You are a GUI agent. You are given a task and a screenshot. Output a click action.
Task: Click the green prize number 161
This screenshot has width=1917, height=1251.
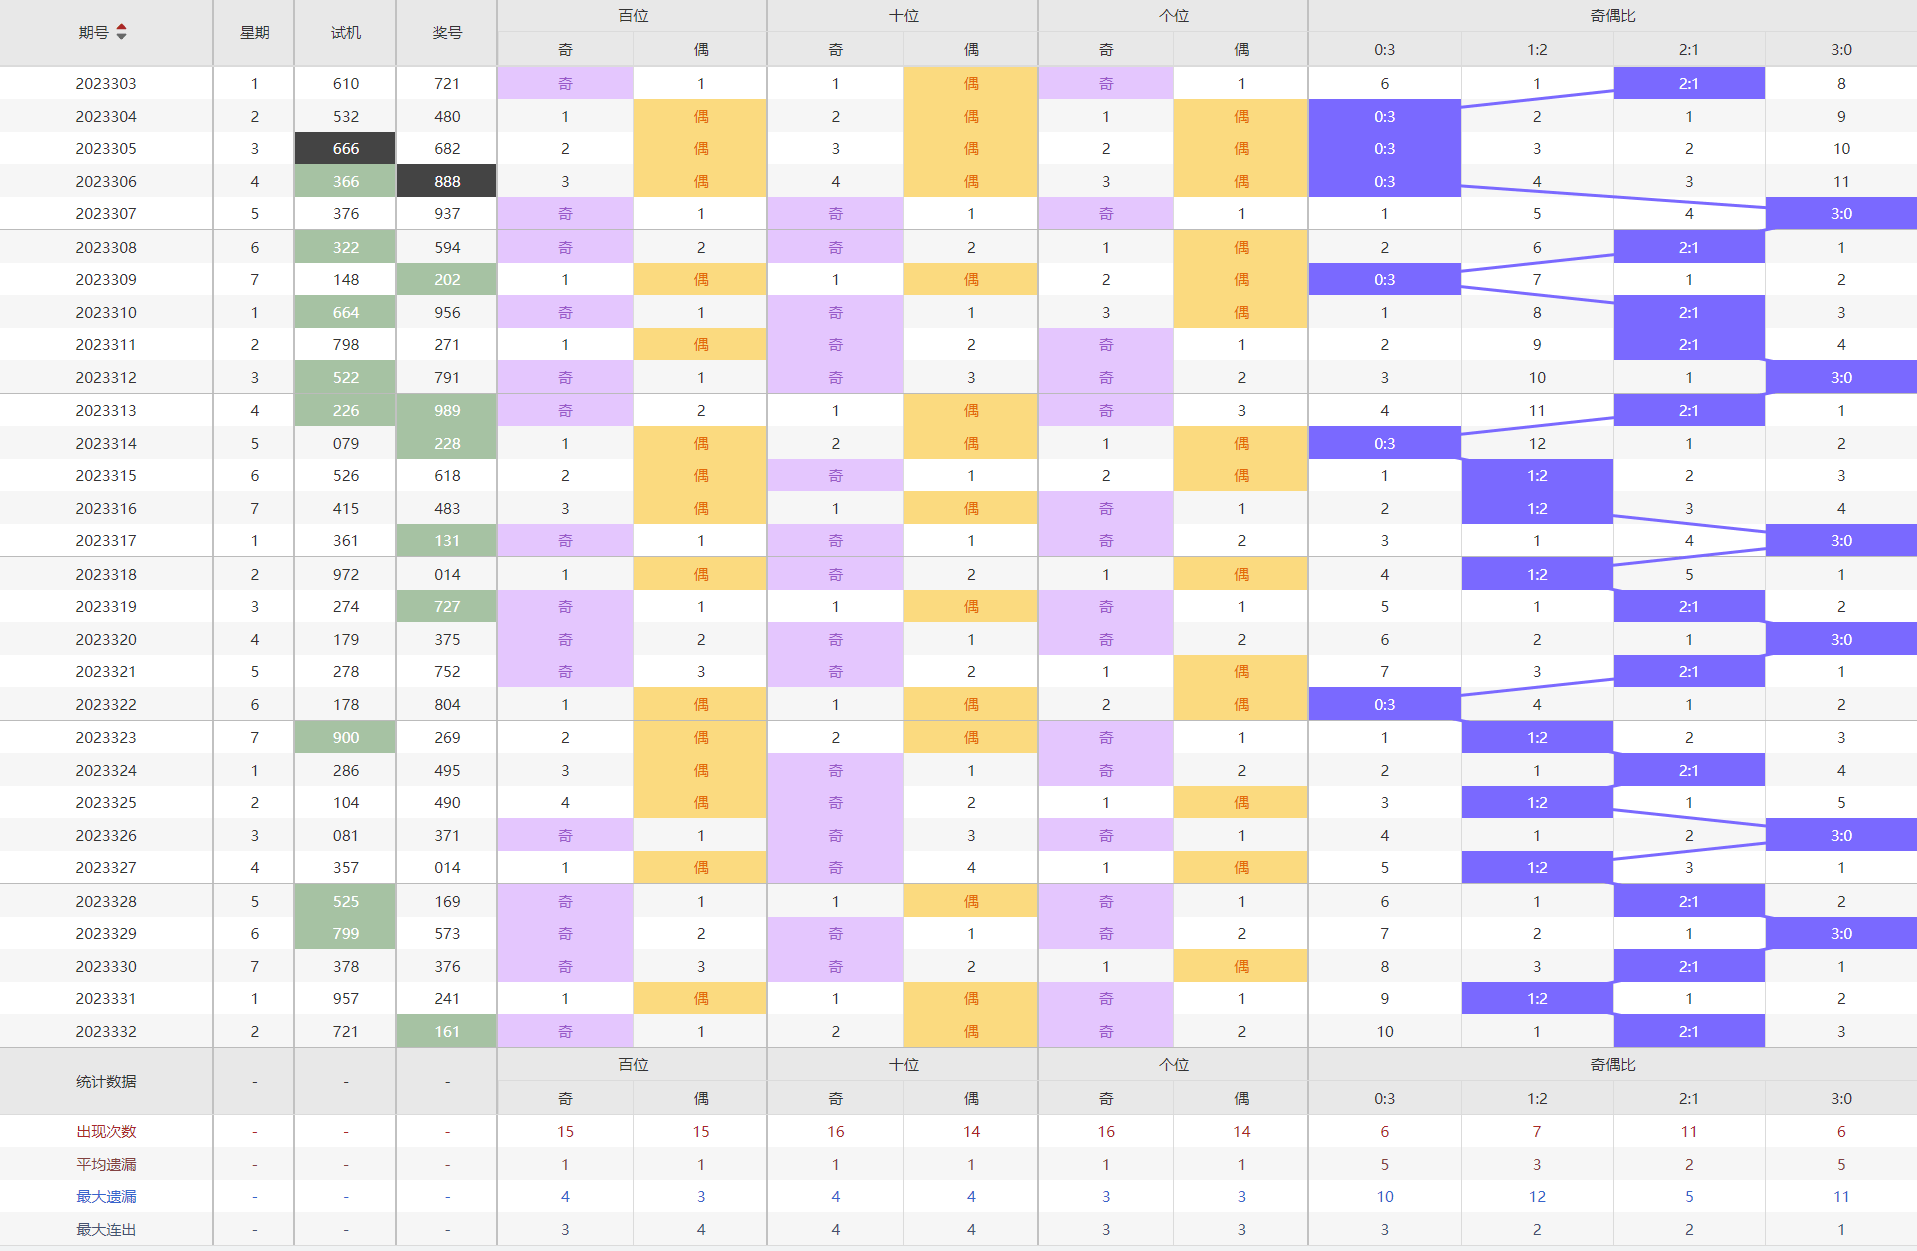(447, 1031)
